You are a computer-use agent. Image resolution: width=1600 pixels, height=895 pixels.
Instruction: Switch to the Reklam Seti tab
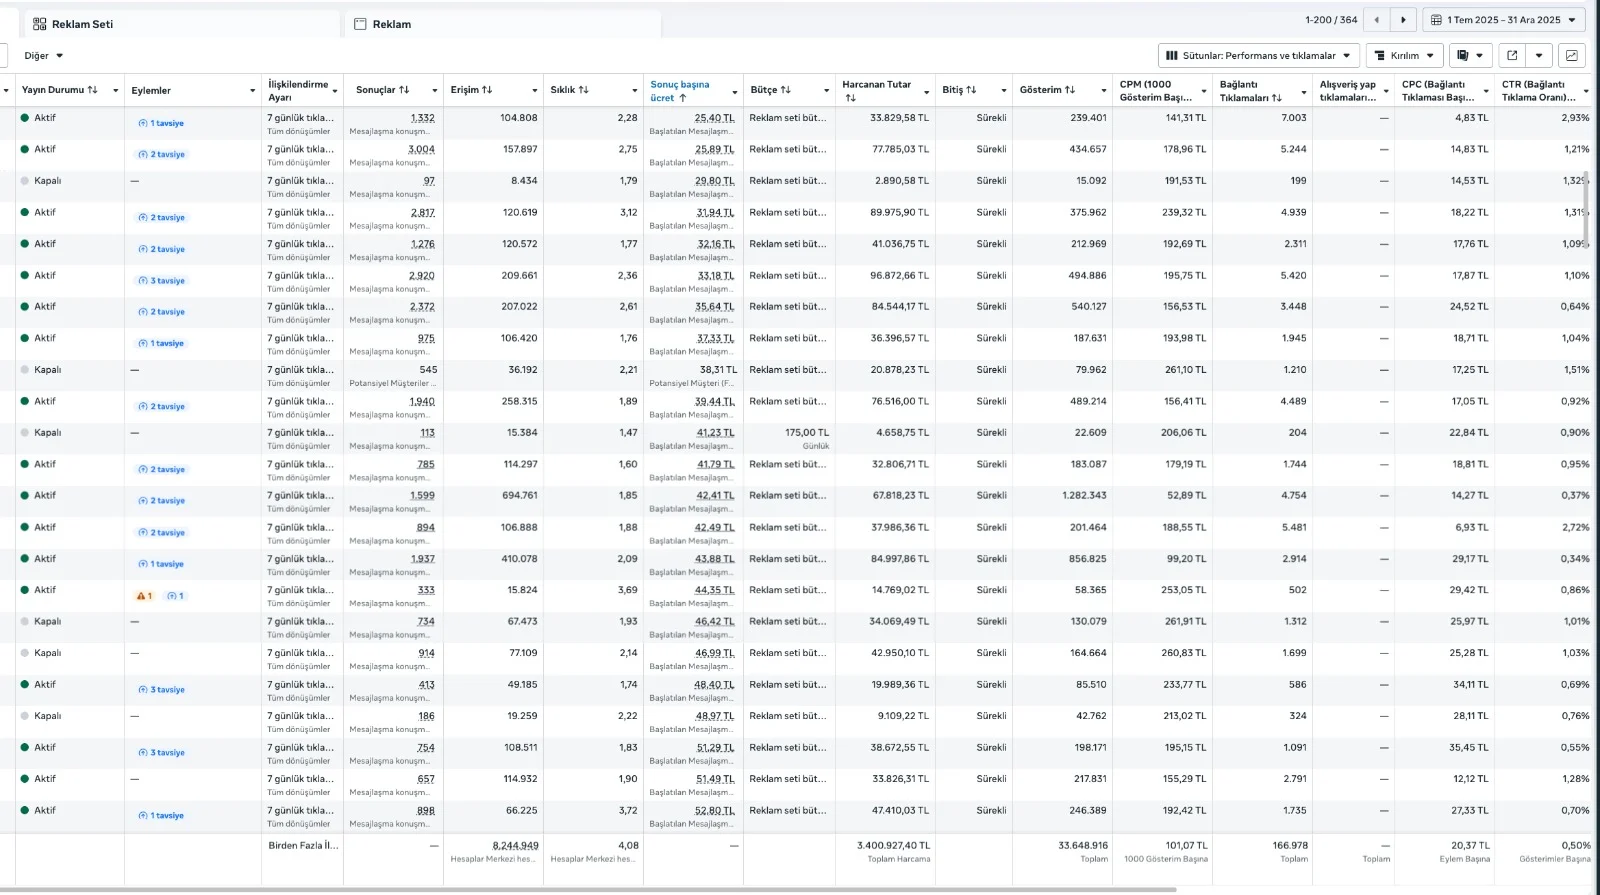[82, 24]
